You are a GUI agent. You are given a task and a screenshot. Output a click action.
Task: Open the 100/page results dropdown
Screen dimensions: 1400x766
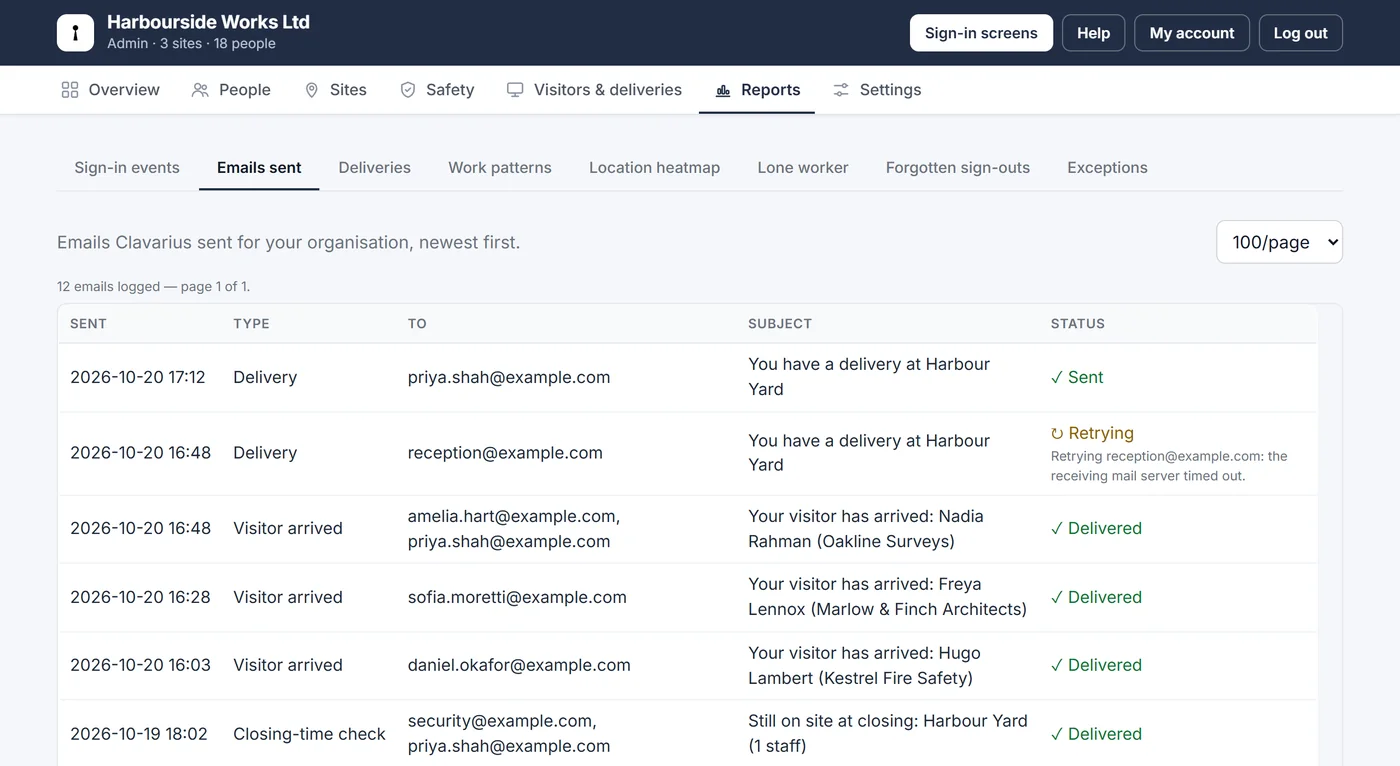click(x=1279, y=242)
